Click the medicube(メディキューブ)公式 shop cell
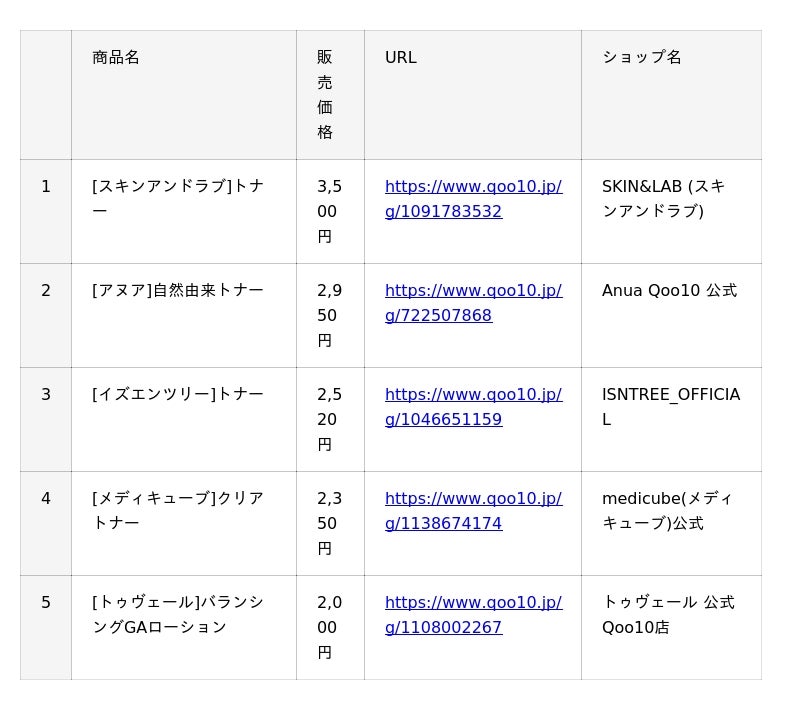The height and width of the screenshot is (710, 800). 666,511
